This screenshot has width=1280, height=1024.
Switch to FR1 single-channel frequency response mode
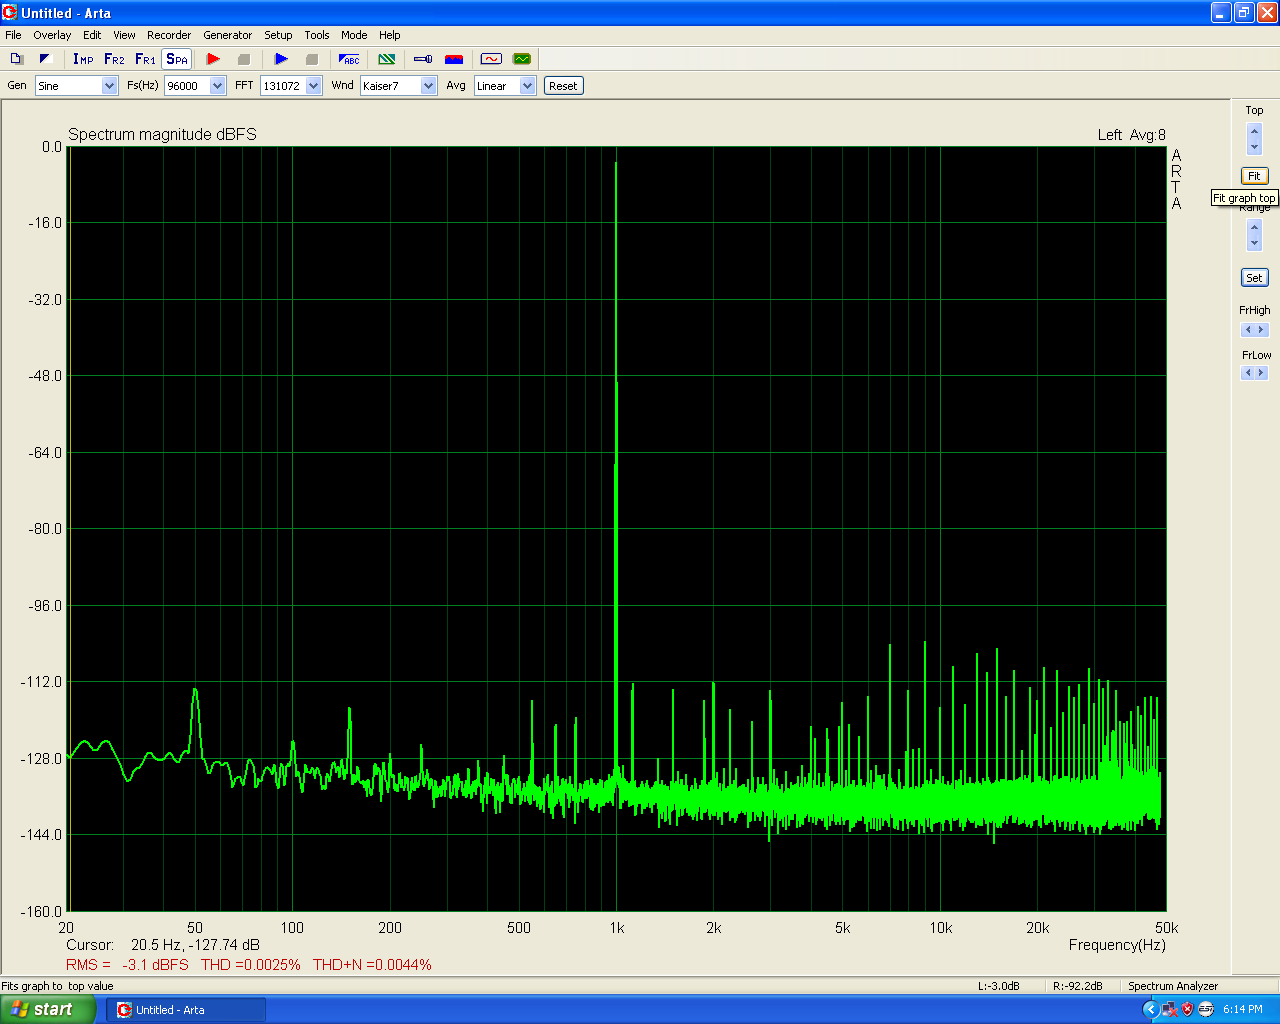[x=145, y=59]
